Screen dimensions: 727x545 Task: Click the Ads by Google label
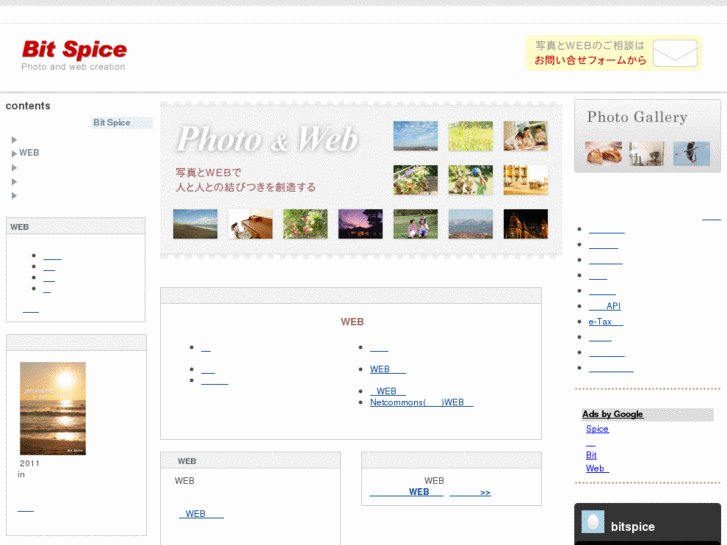pyautogui.click(x=612, y=414)
